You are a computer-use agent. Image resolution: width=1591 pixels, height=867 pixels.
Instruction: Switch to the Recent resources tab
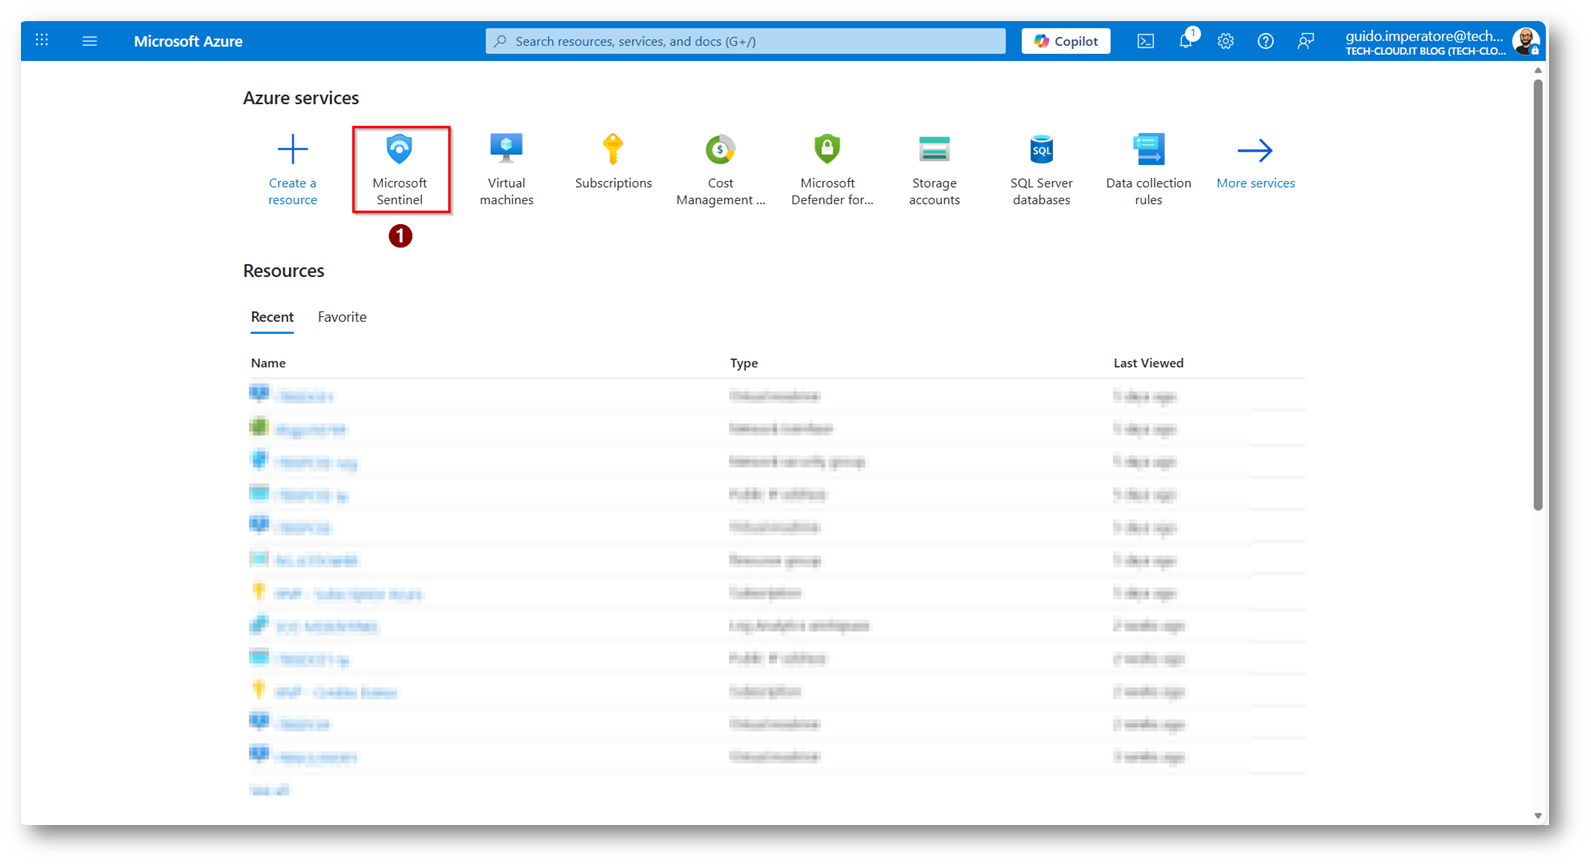[x=272, y=317]
